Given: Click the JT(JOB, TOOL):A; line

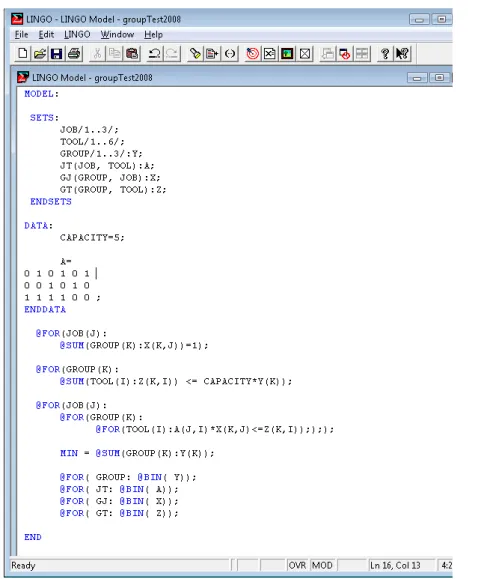Looking at the screenshot, I should click(107, 165).
